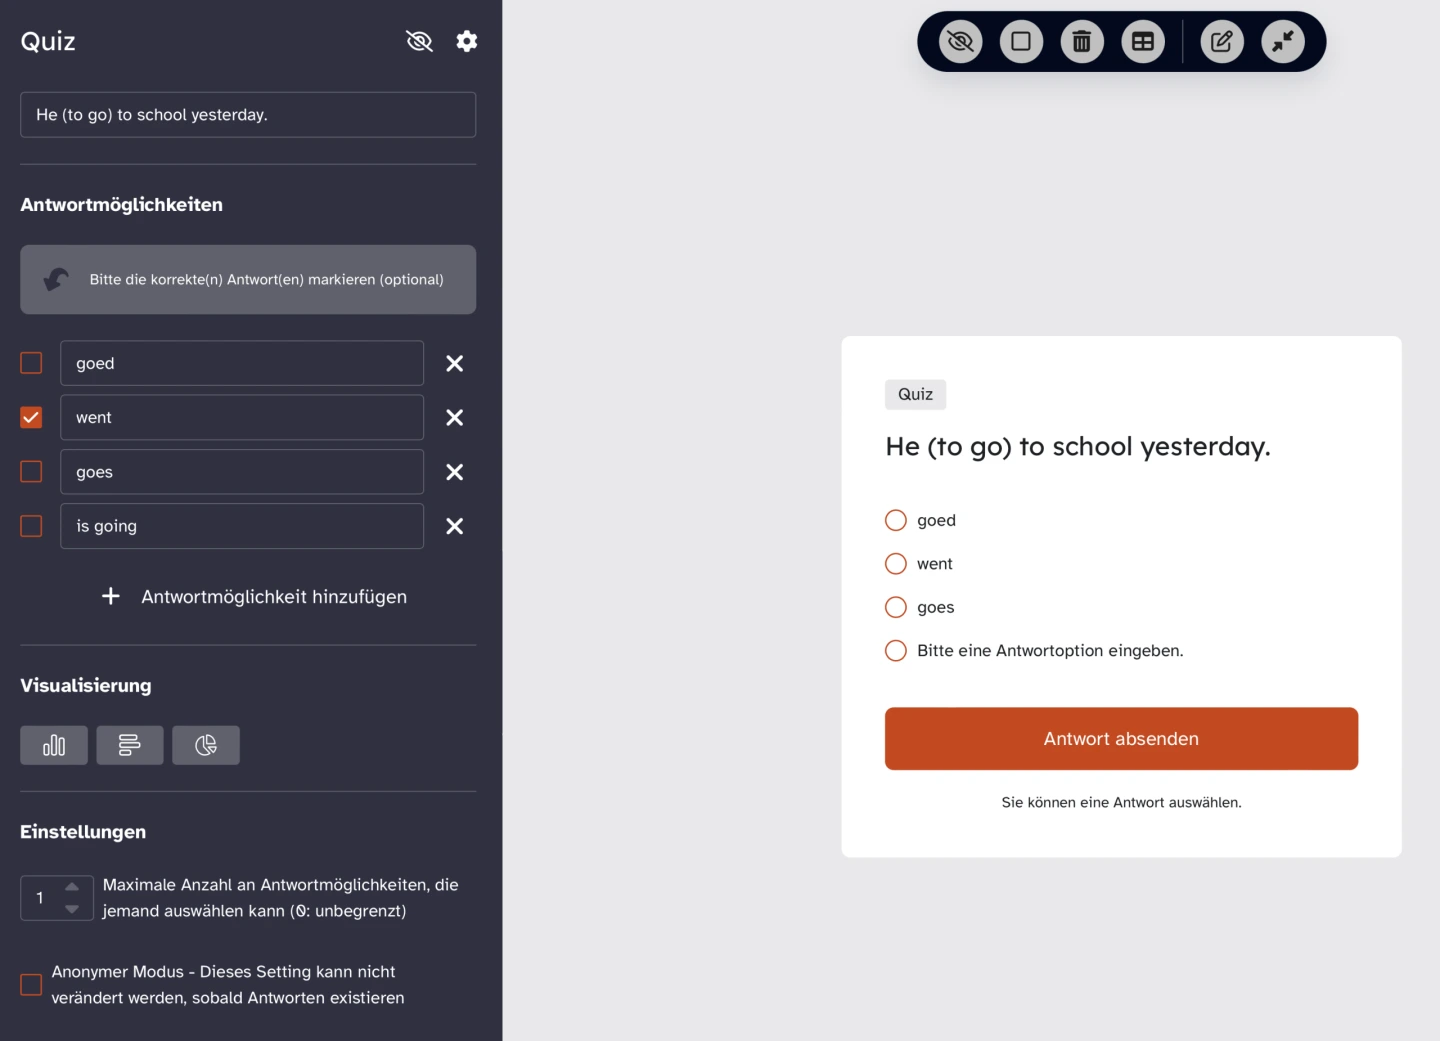Remove the 'is going' answer option
This screenshot has height=1041, width=1440.
pyautogui.click(x=454, y=526)
